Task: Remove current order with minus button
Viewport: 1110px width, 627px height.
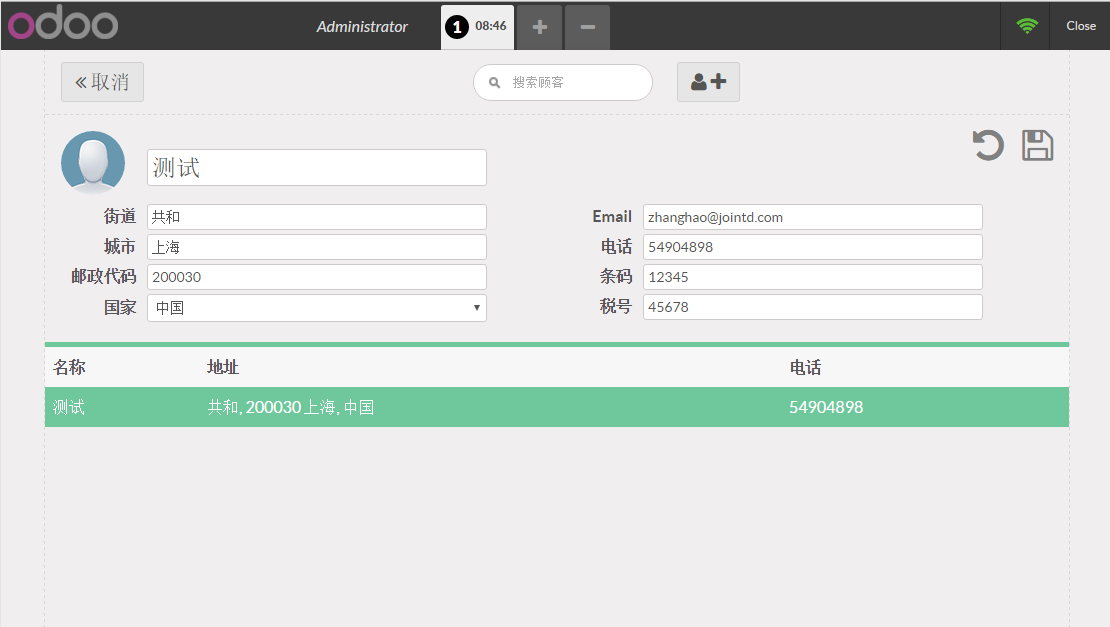Action: (x=587, y=27)
